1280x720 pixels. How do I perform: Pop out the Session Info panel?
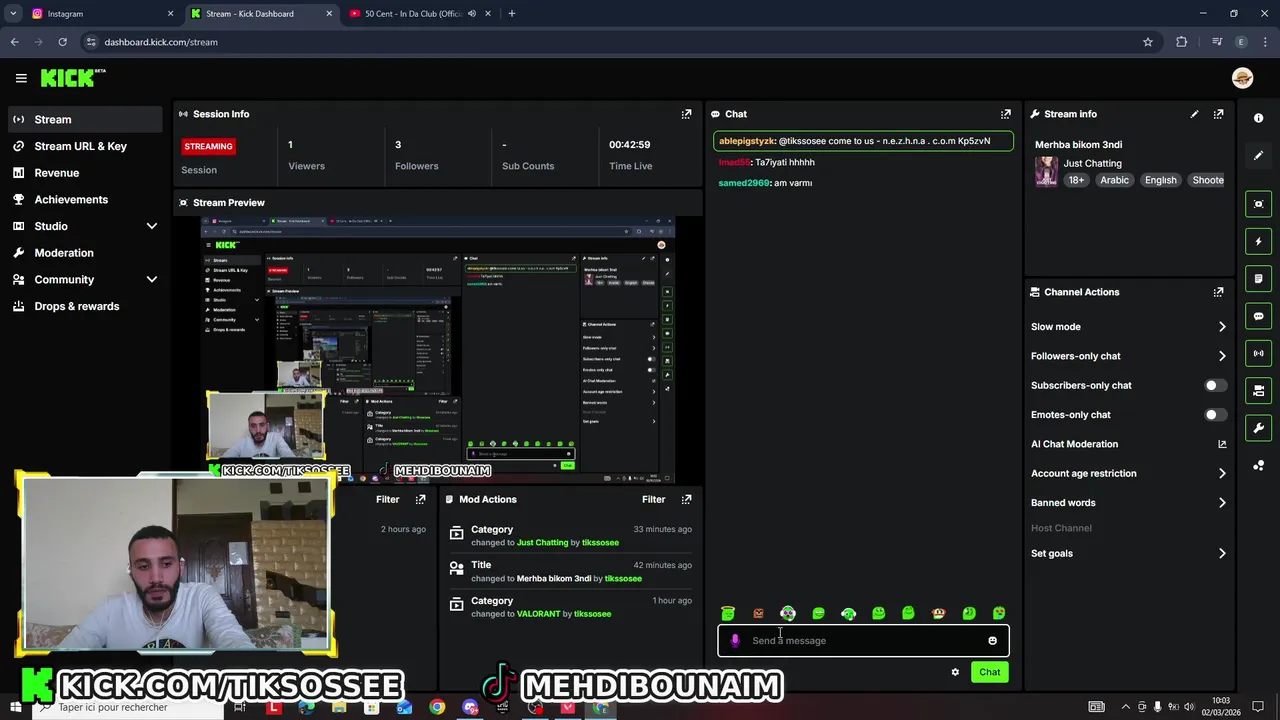[x=686, y=114]
